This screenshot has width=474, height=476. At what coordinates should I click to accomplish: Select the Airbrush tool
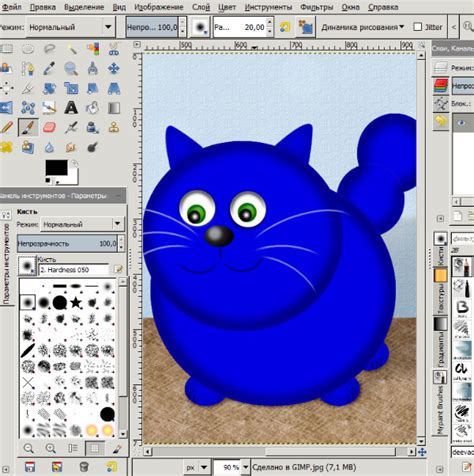click(x=71, y=127)
